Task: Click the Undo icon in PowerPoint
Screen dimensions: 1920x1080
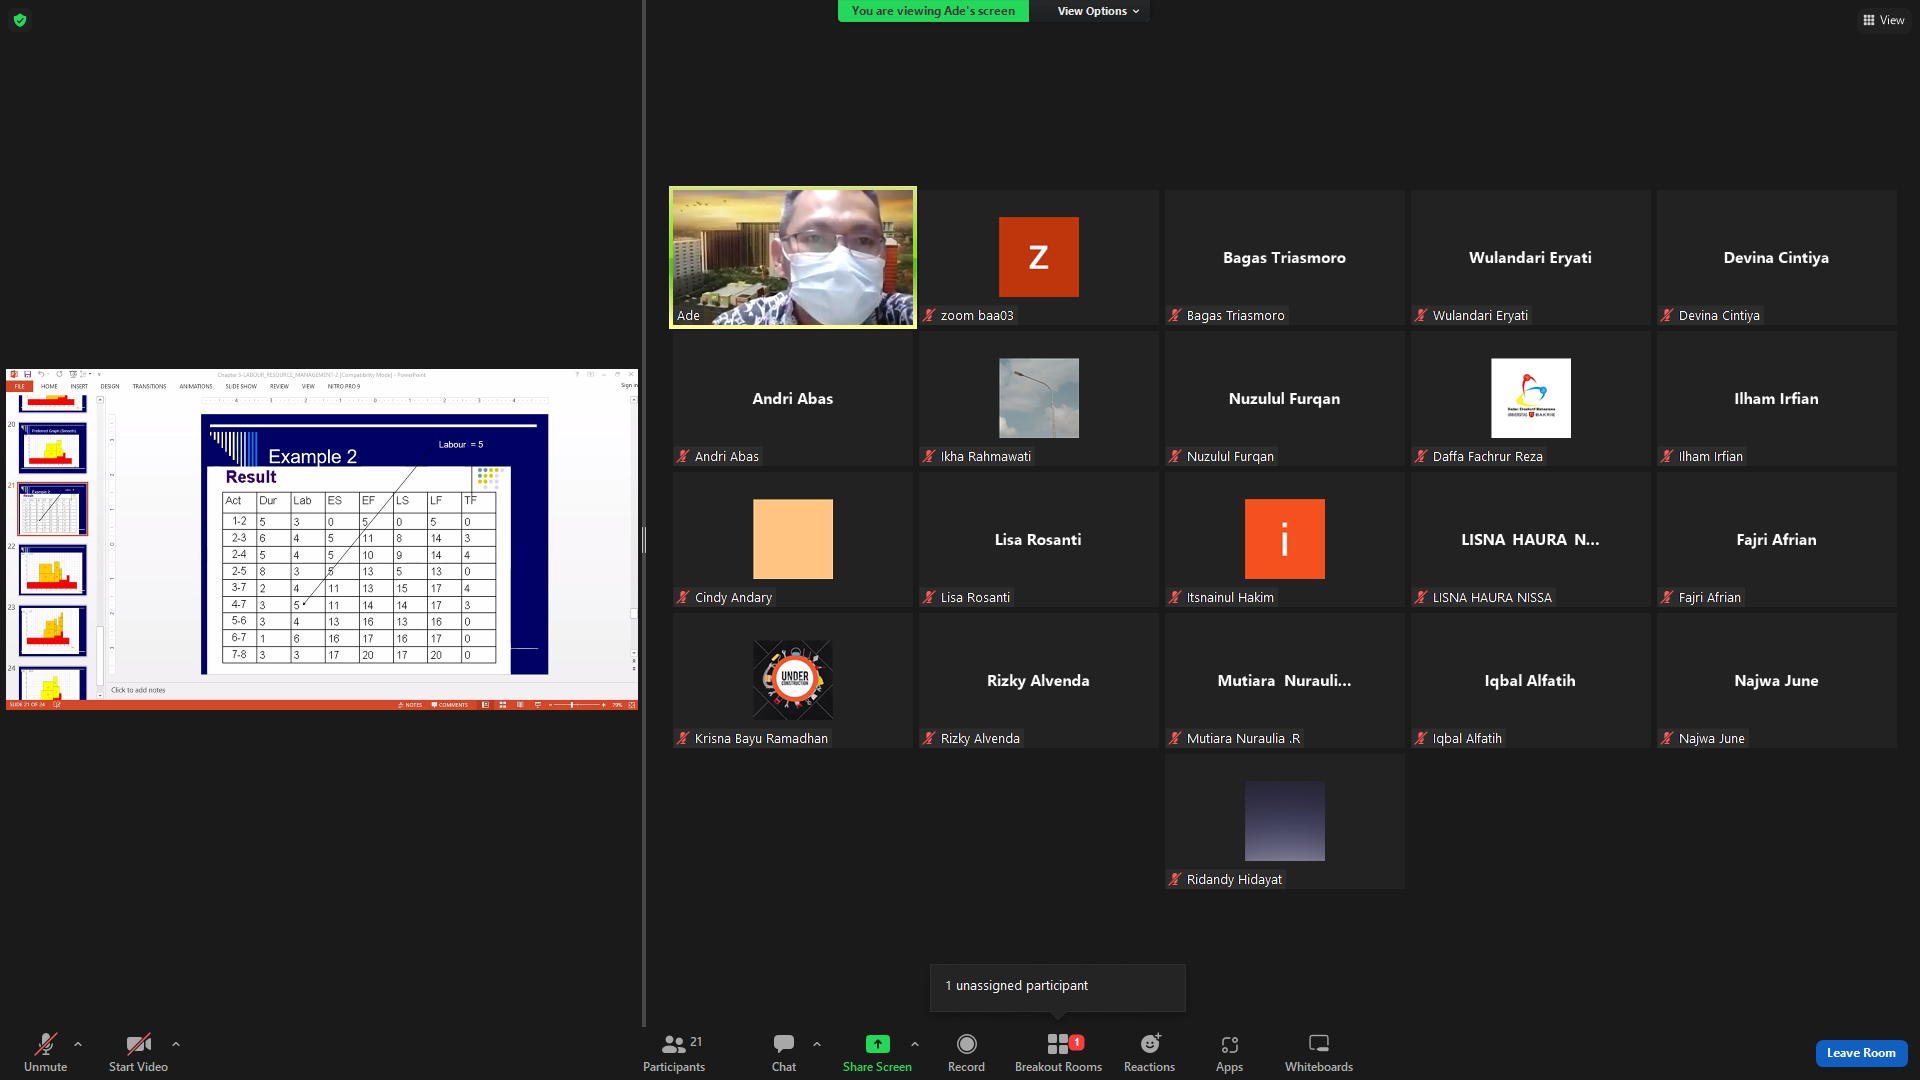Action: (41, 375)
